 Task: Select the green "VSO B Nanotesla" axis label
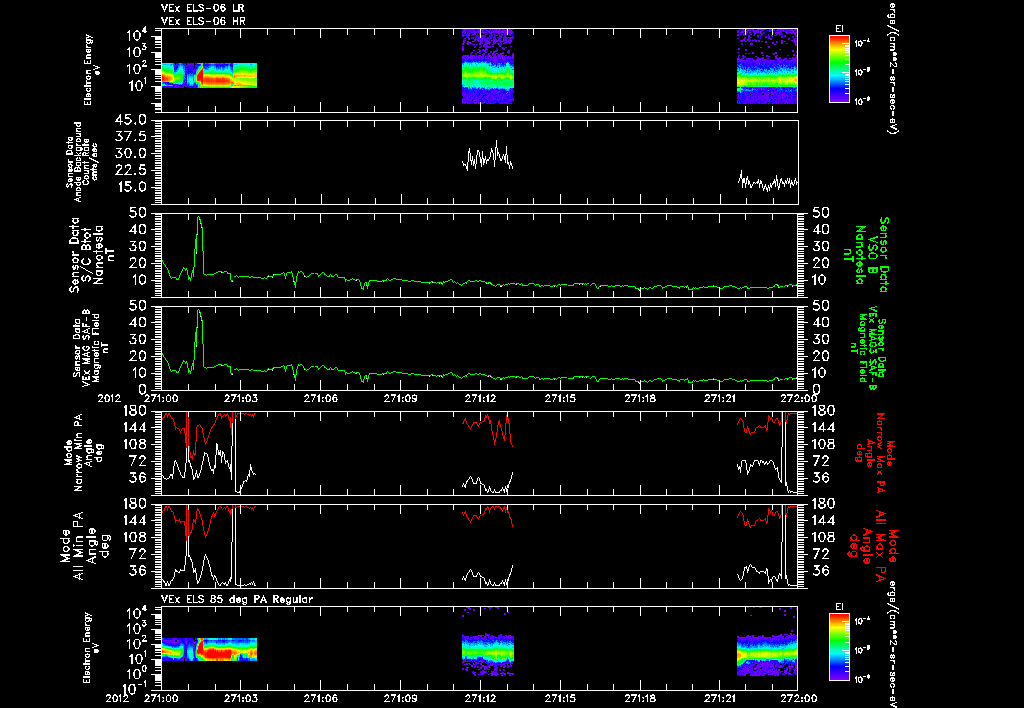[869, 255]
